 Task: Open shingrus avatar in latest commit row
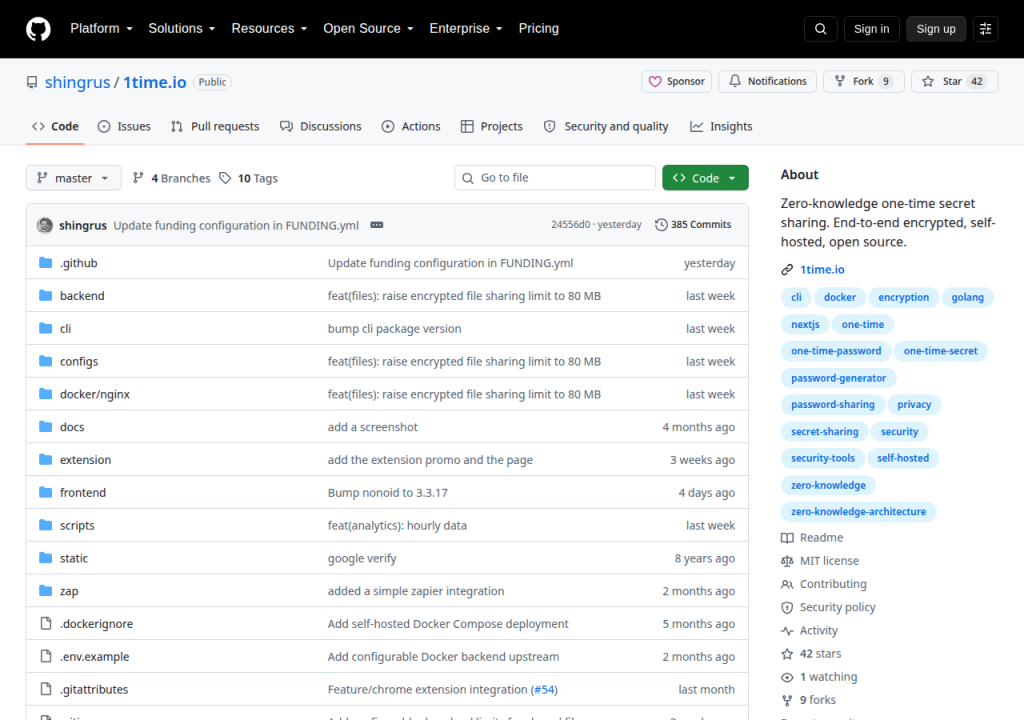[44, 225]
